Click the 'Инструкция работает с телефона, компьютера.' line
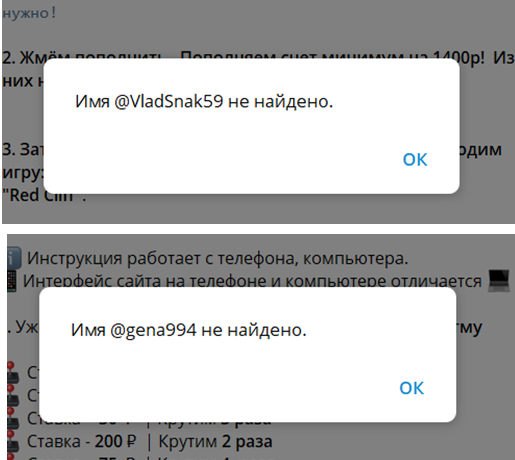515x460 pixels. coord(218,258)
